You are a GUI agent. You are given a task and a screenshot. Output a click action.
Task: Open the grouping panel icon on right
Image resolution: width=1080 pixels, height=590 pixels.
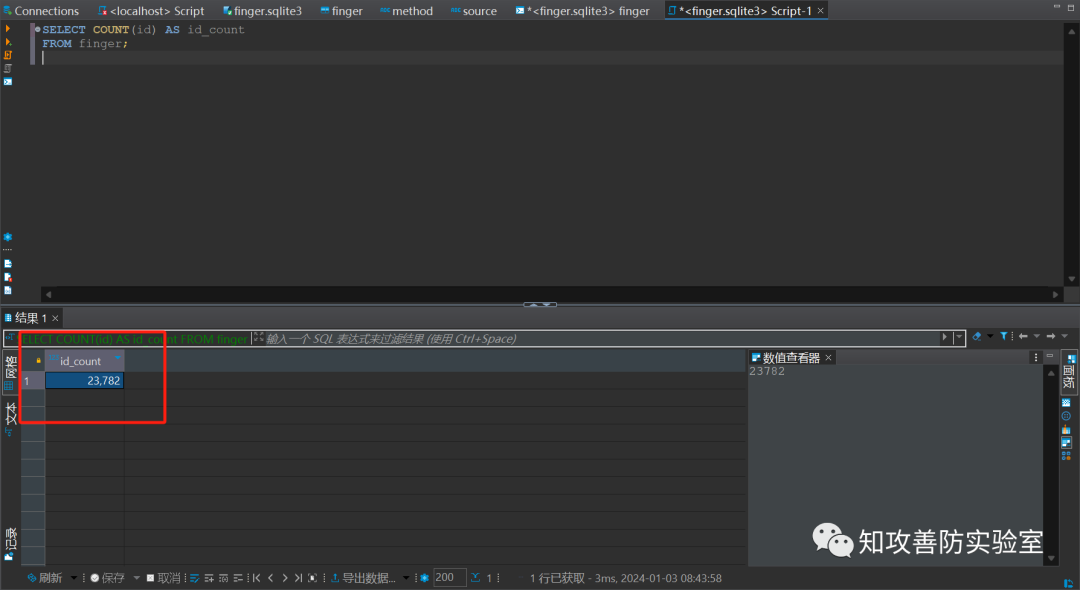click(1066, 402)
